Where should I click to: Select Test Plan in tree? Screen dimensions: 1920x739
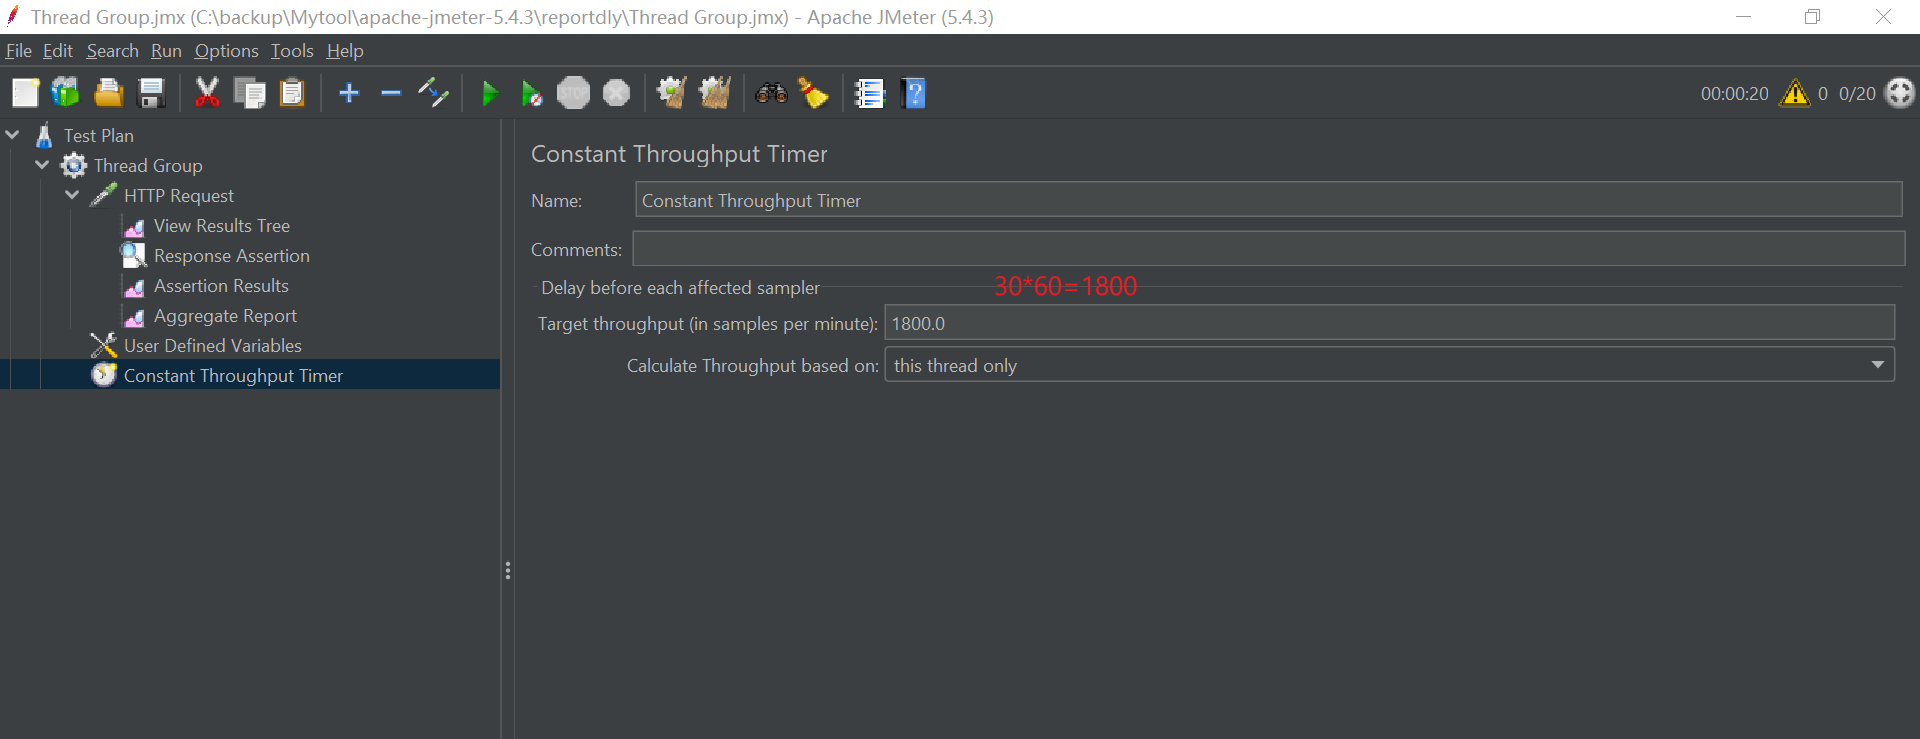point(98,135)
